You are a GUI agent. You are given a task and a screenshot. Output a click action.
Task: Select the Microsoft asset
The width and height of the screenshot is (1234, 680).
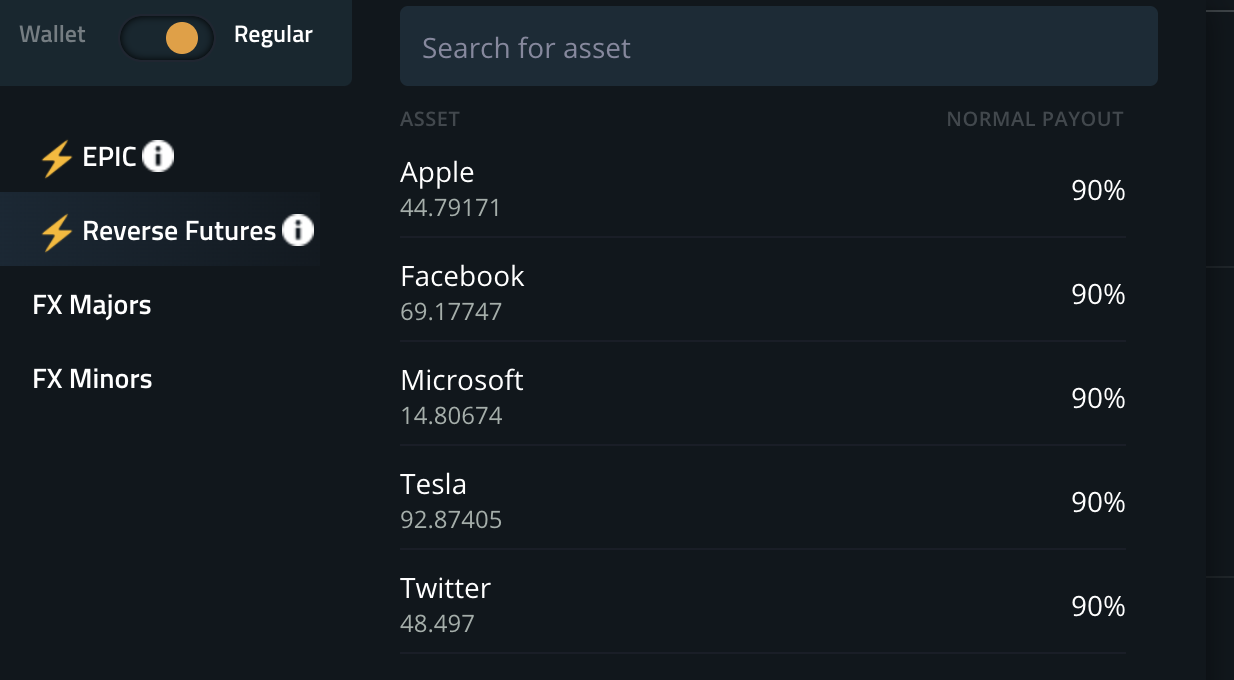763,398
